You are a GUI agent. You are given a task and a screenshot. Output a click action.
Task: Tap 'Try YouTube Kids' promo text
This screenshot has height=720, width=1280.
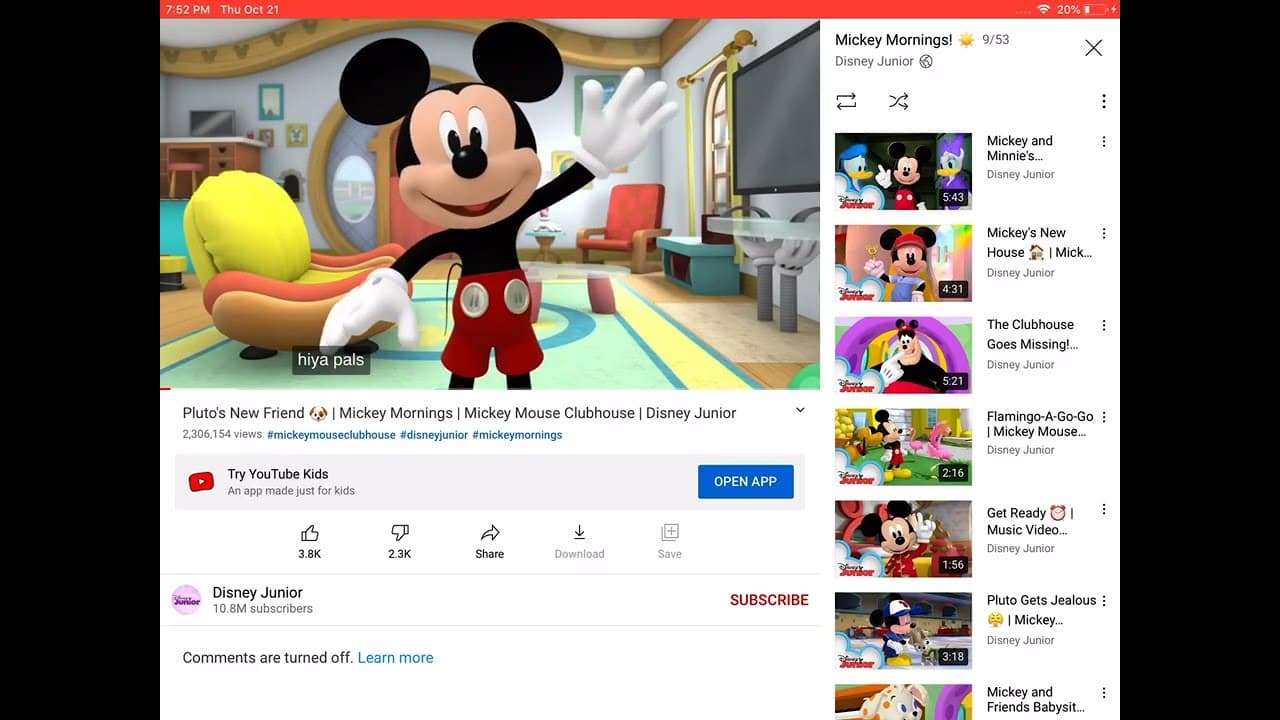(278, 474)
